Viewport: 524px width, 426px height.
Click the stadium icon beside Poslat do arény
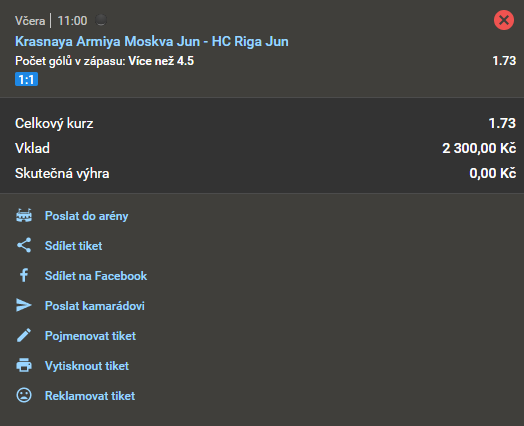[24, 216]
